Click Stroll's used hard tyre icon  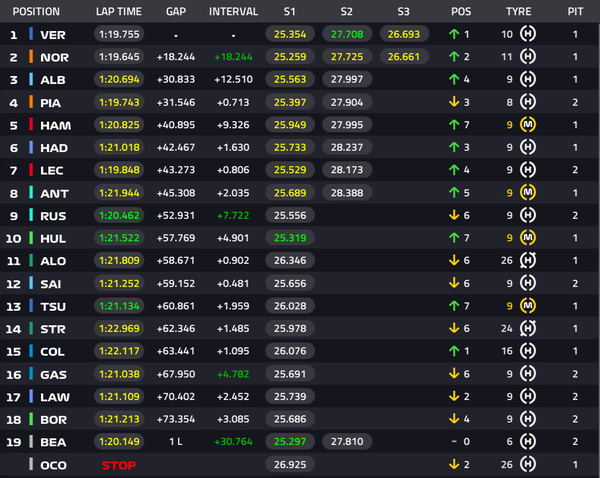528,328
